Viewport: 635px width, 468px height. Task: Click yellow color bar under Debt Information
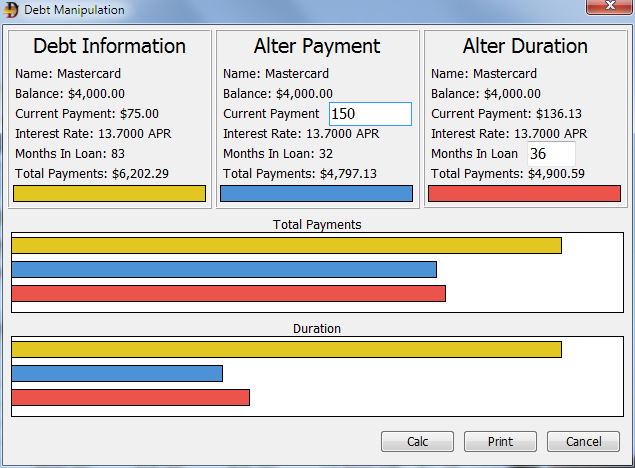point(109,193)
